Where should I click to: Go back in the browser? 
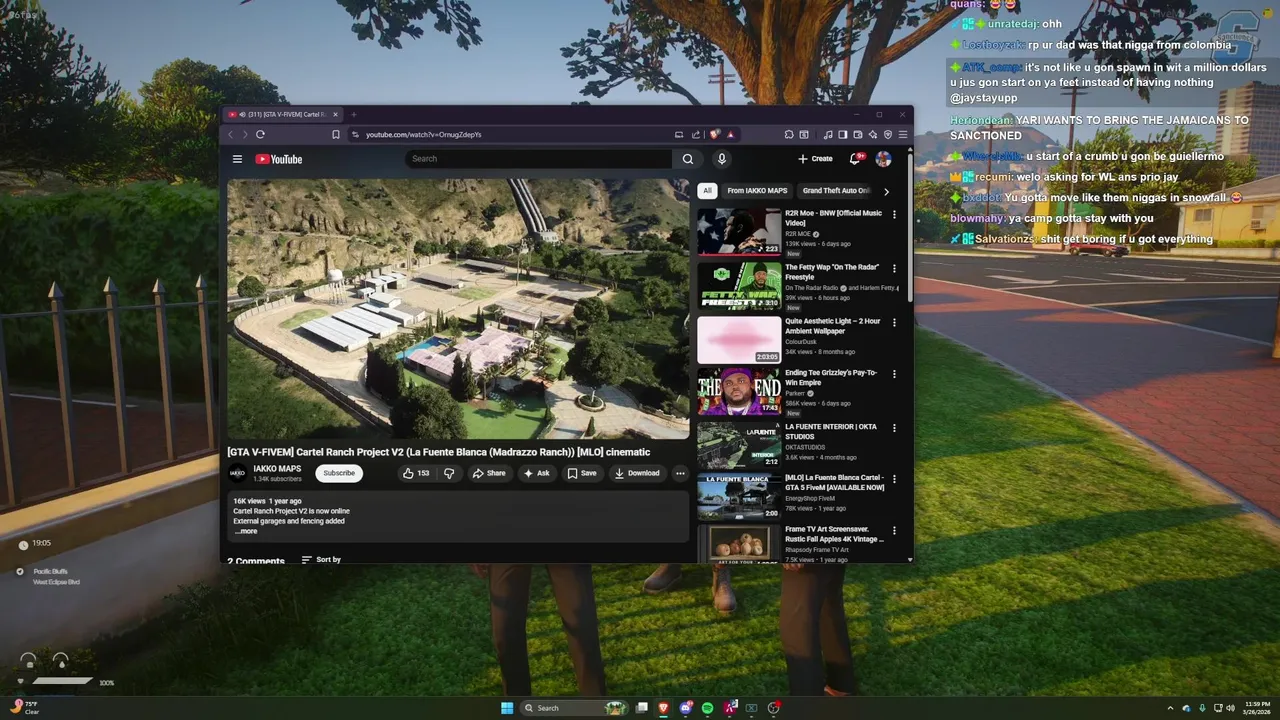230,134
